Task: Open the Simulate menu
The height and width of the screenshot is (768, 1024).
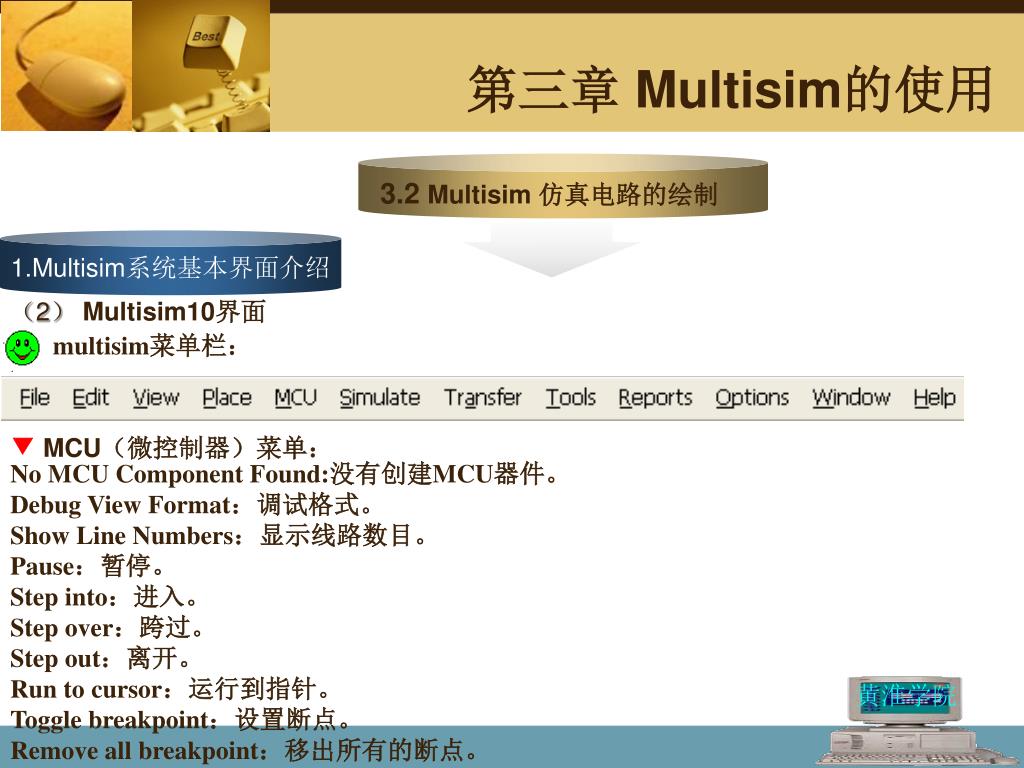Action: [x=379, y=397]
